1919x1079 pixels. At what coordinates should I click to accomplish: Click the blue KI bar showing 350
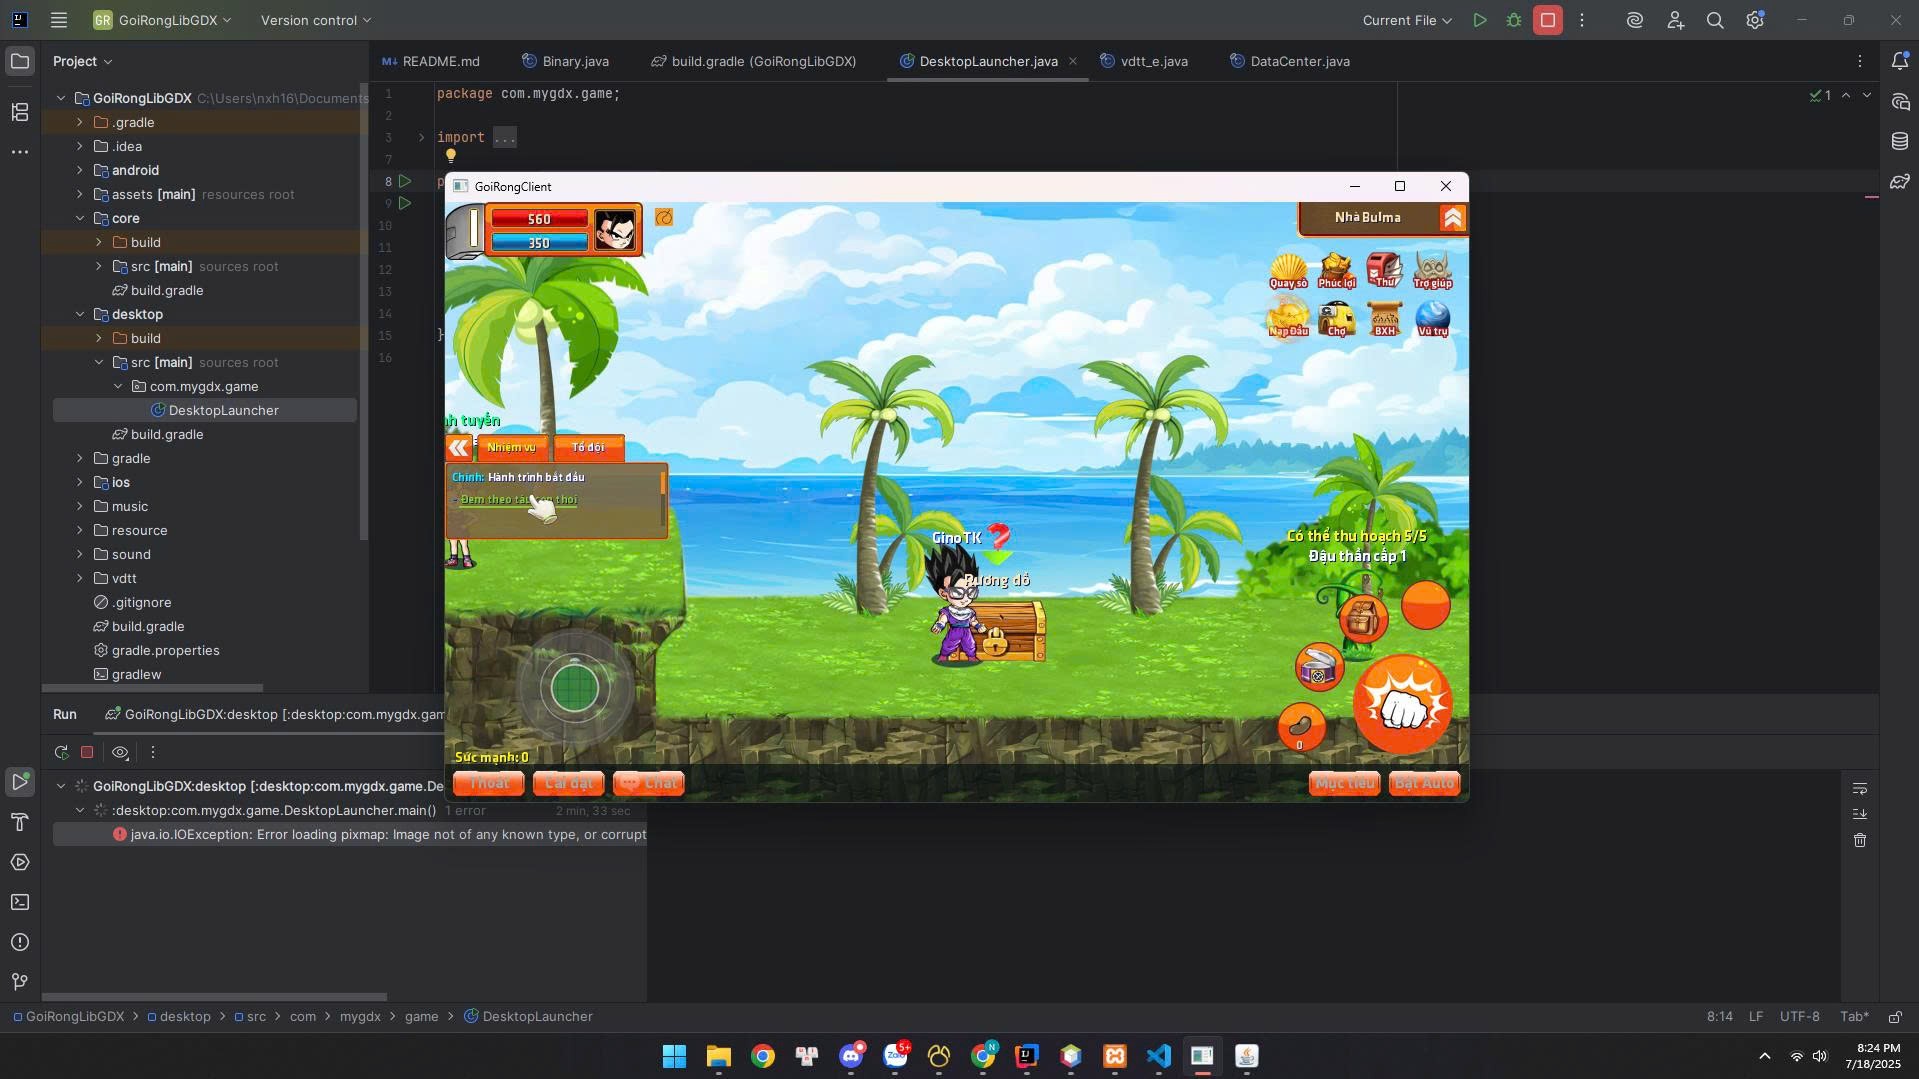[x=539, y=243]
